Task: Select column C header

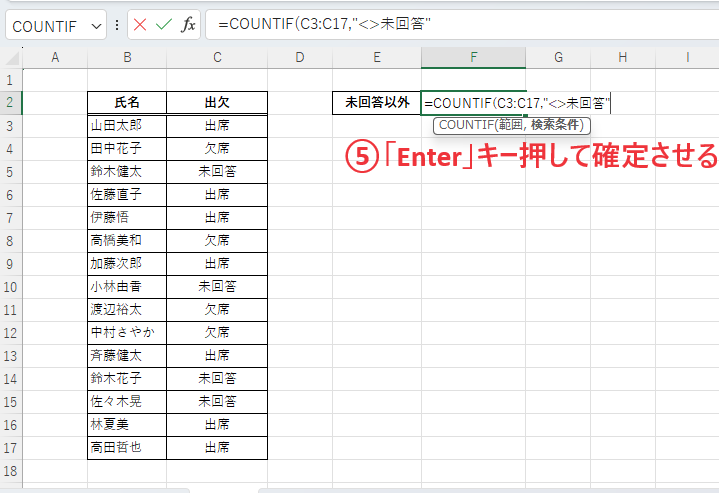Action: click(217, 58)
